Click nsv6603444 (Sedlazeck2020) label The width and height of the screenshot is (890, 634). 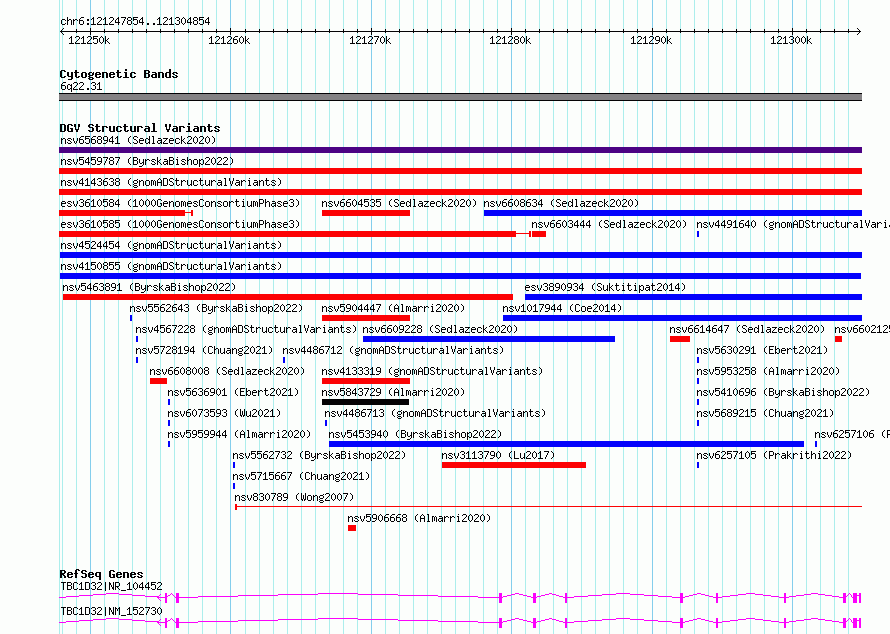(x=609, y=224)
